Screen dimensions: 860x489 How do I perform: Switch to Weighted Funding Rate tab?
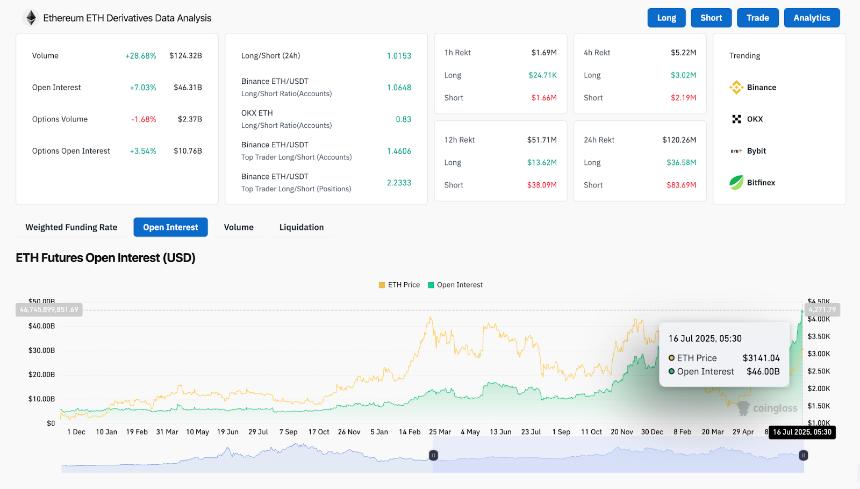coord(71,227)
